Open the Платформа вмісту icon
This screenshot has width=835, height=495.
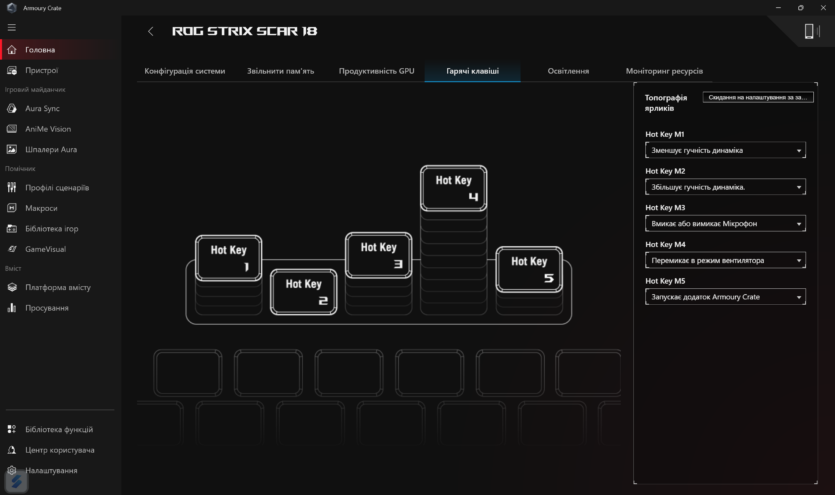pos(12,287)
